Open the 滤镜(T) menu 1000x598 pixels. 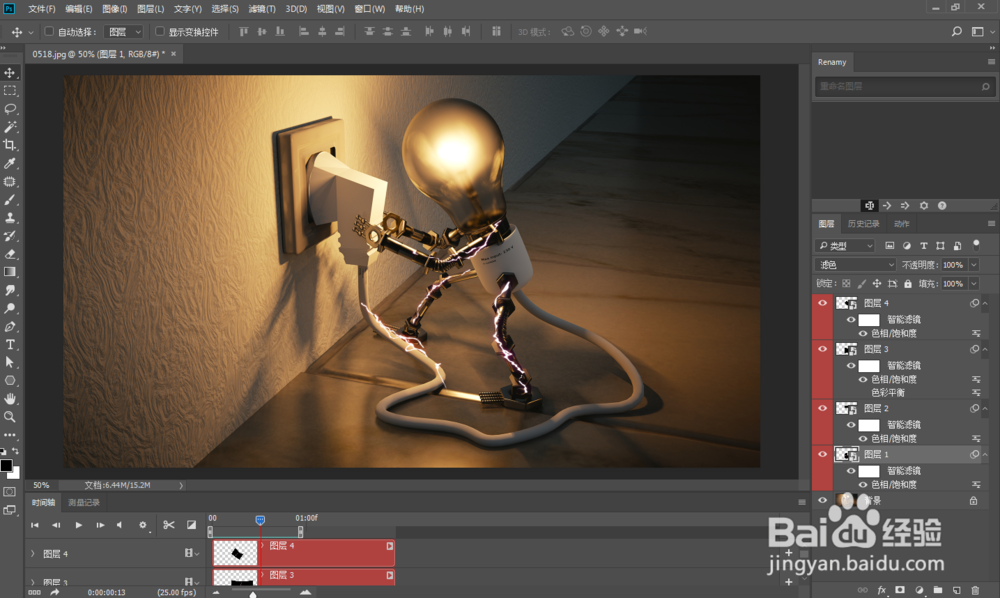261,9
